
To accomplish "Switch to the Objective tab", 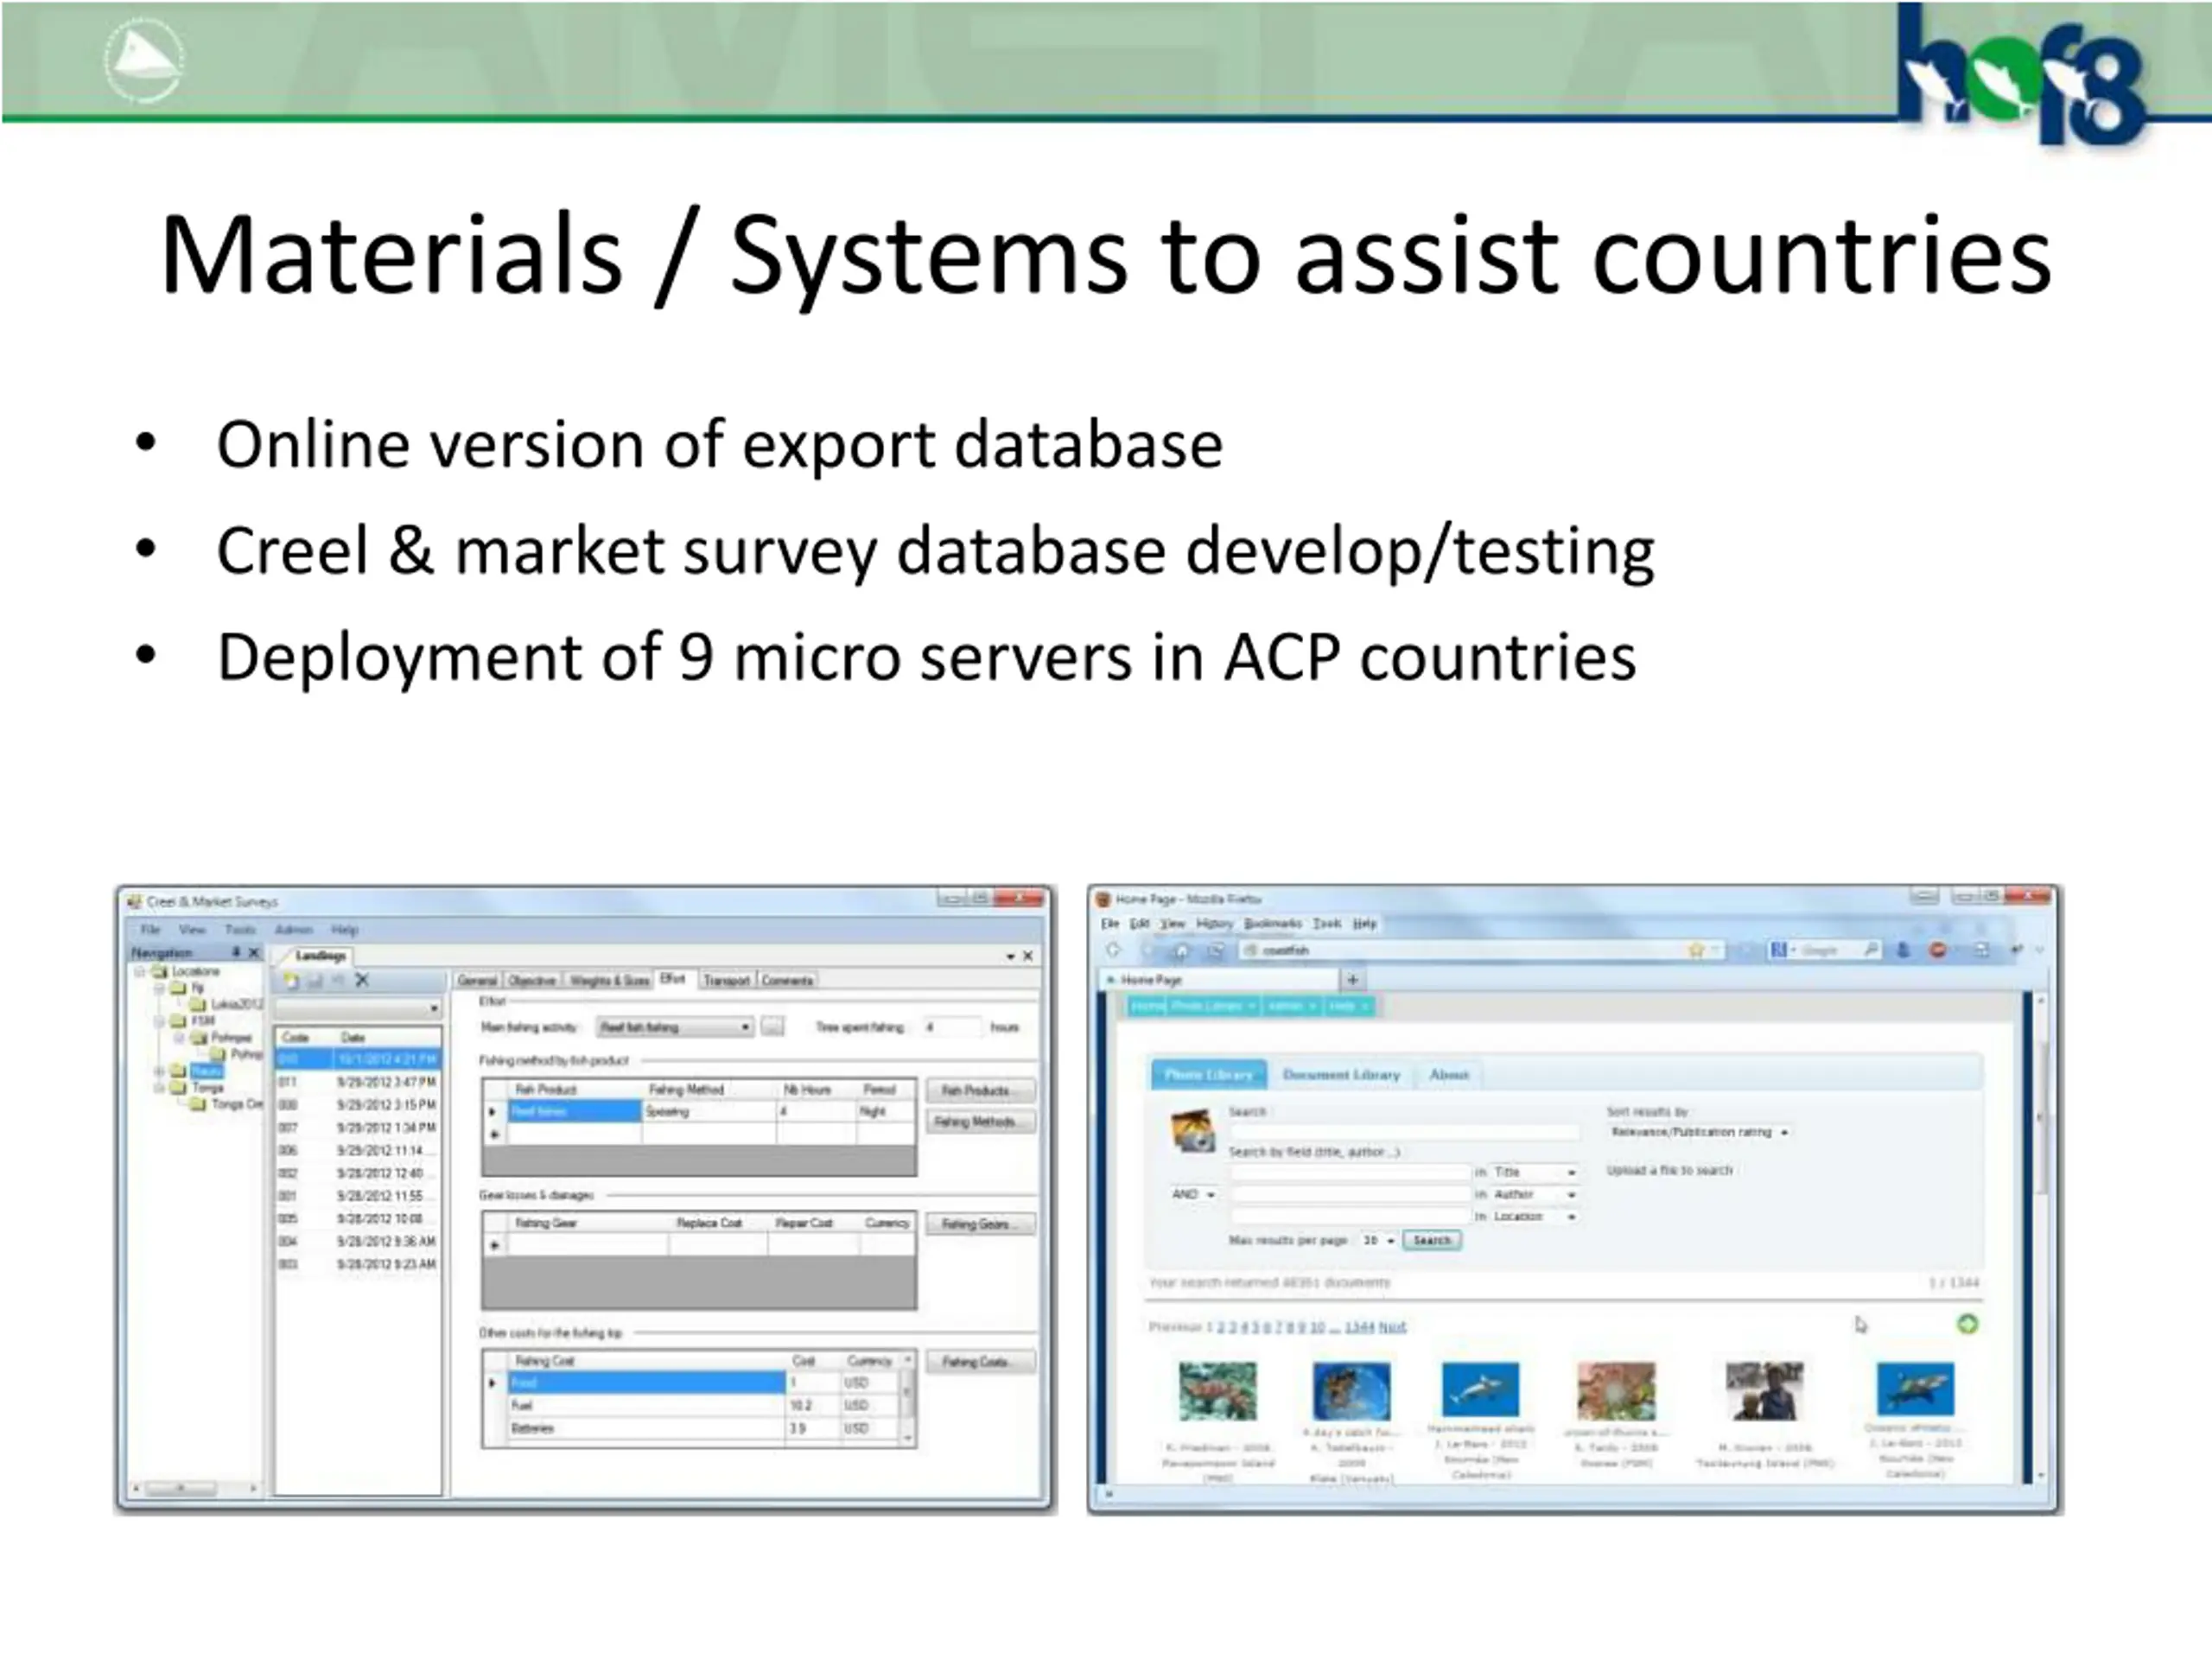I will click(x=532, y=980).
